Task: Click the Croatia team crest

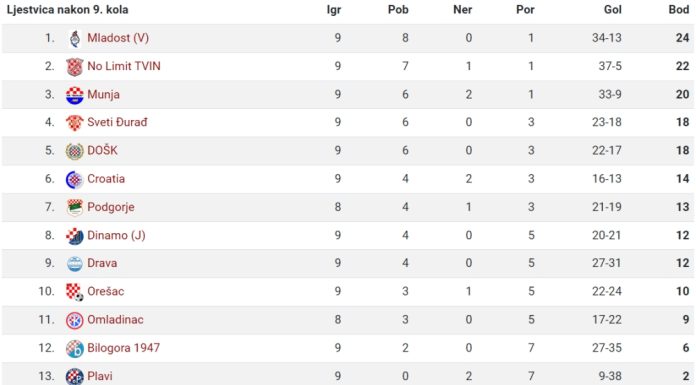Action: click(75, 179)
